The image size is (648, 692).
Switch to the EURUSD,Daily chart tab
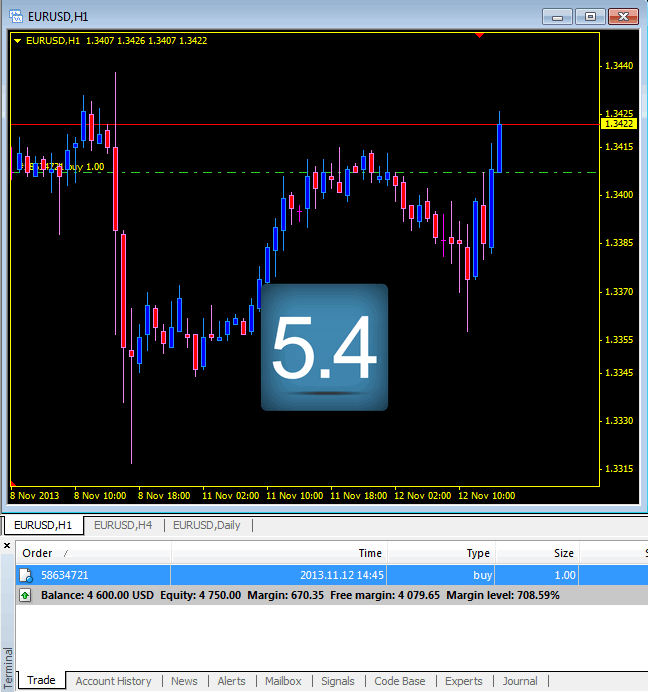pos(206,525)
